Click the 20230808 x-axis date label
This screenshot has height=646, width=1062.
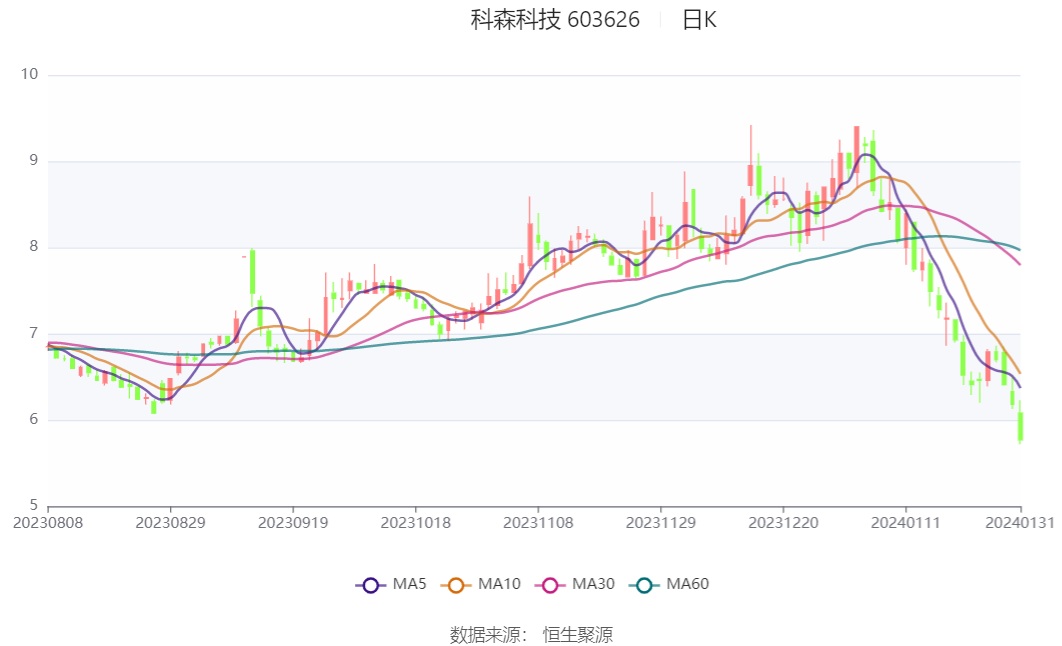[x=48, y=523]
